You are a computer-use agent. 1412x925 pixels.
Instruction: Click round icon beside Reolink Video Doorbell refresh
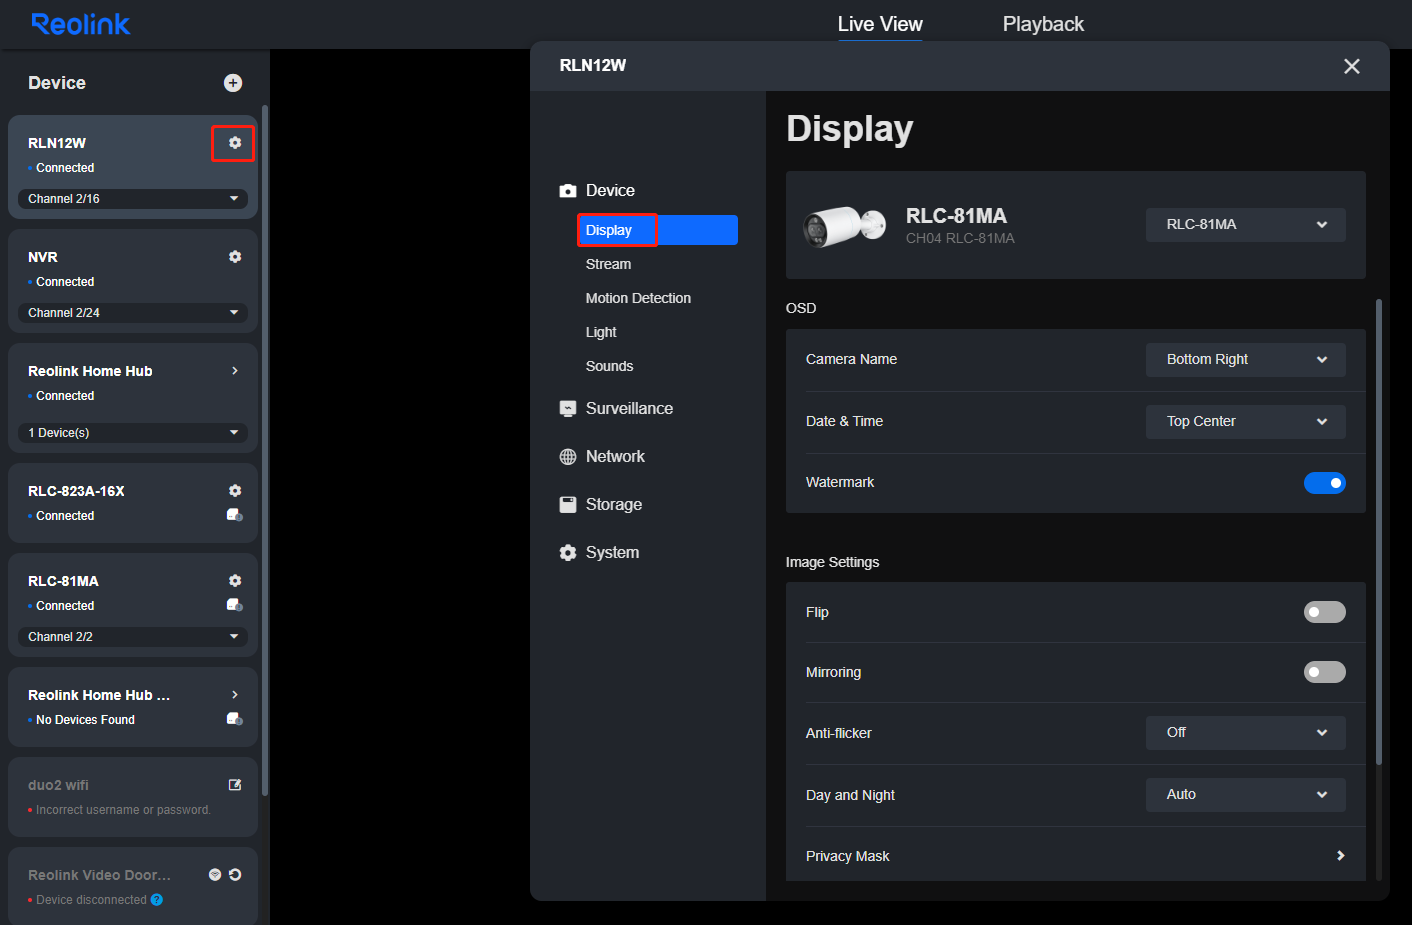click(x=215, y=875)
